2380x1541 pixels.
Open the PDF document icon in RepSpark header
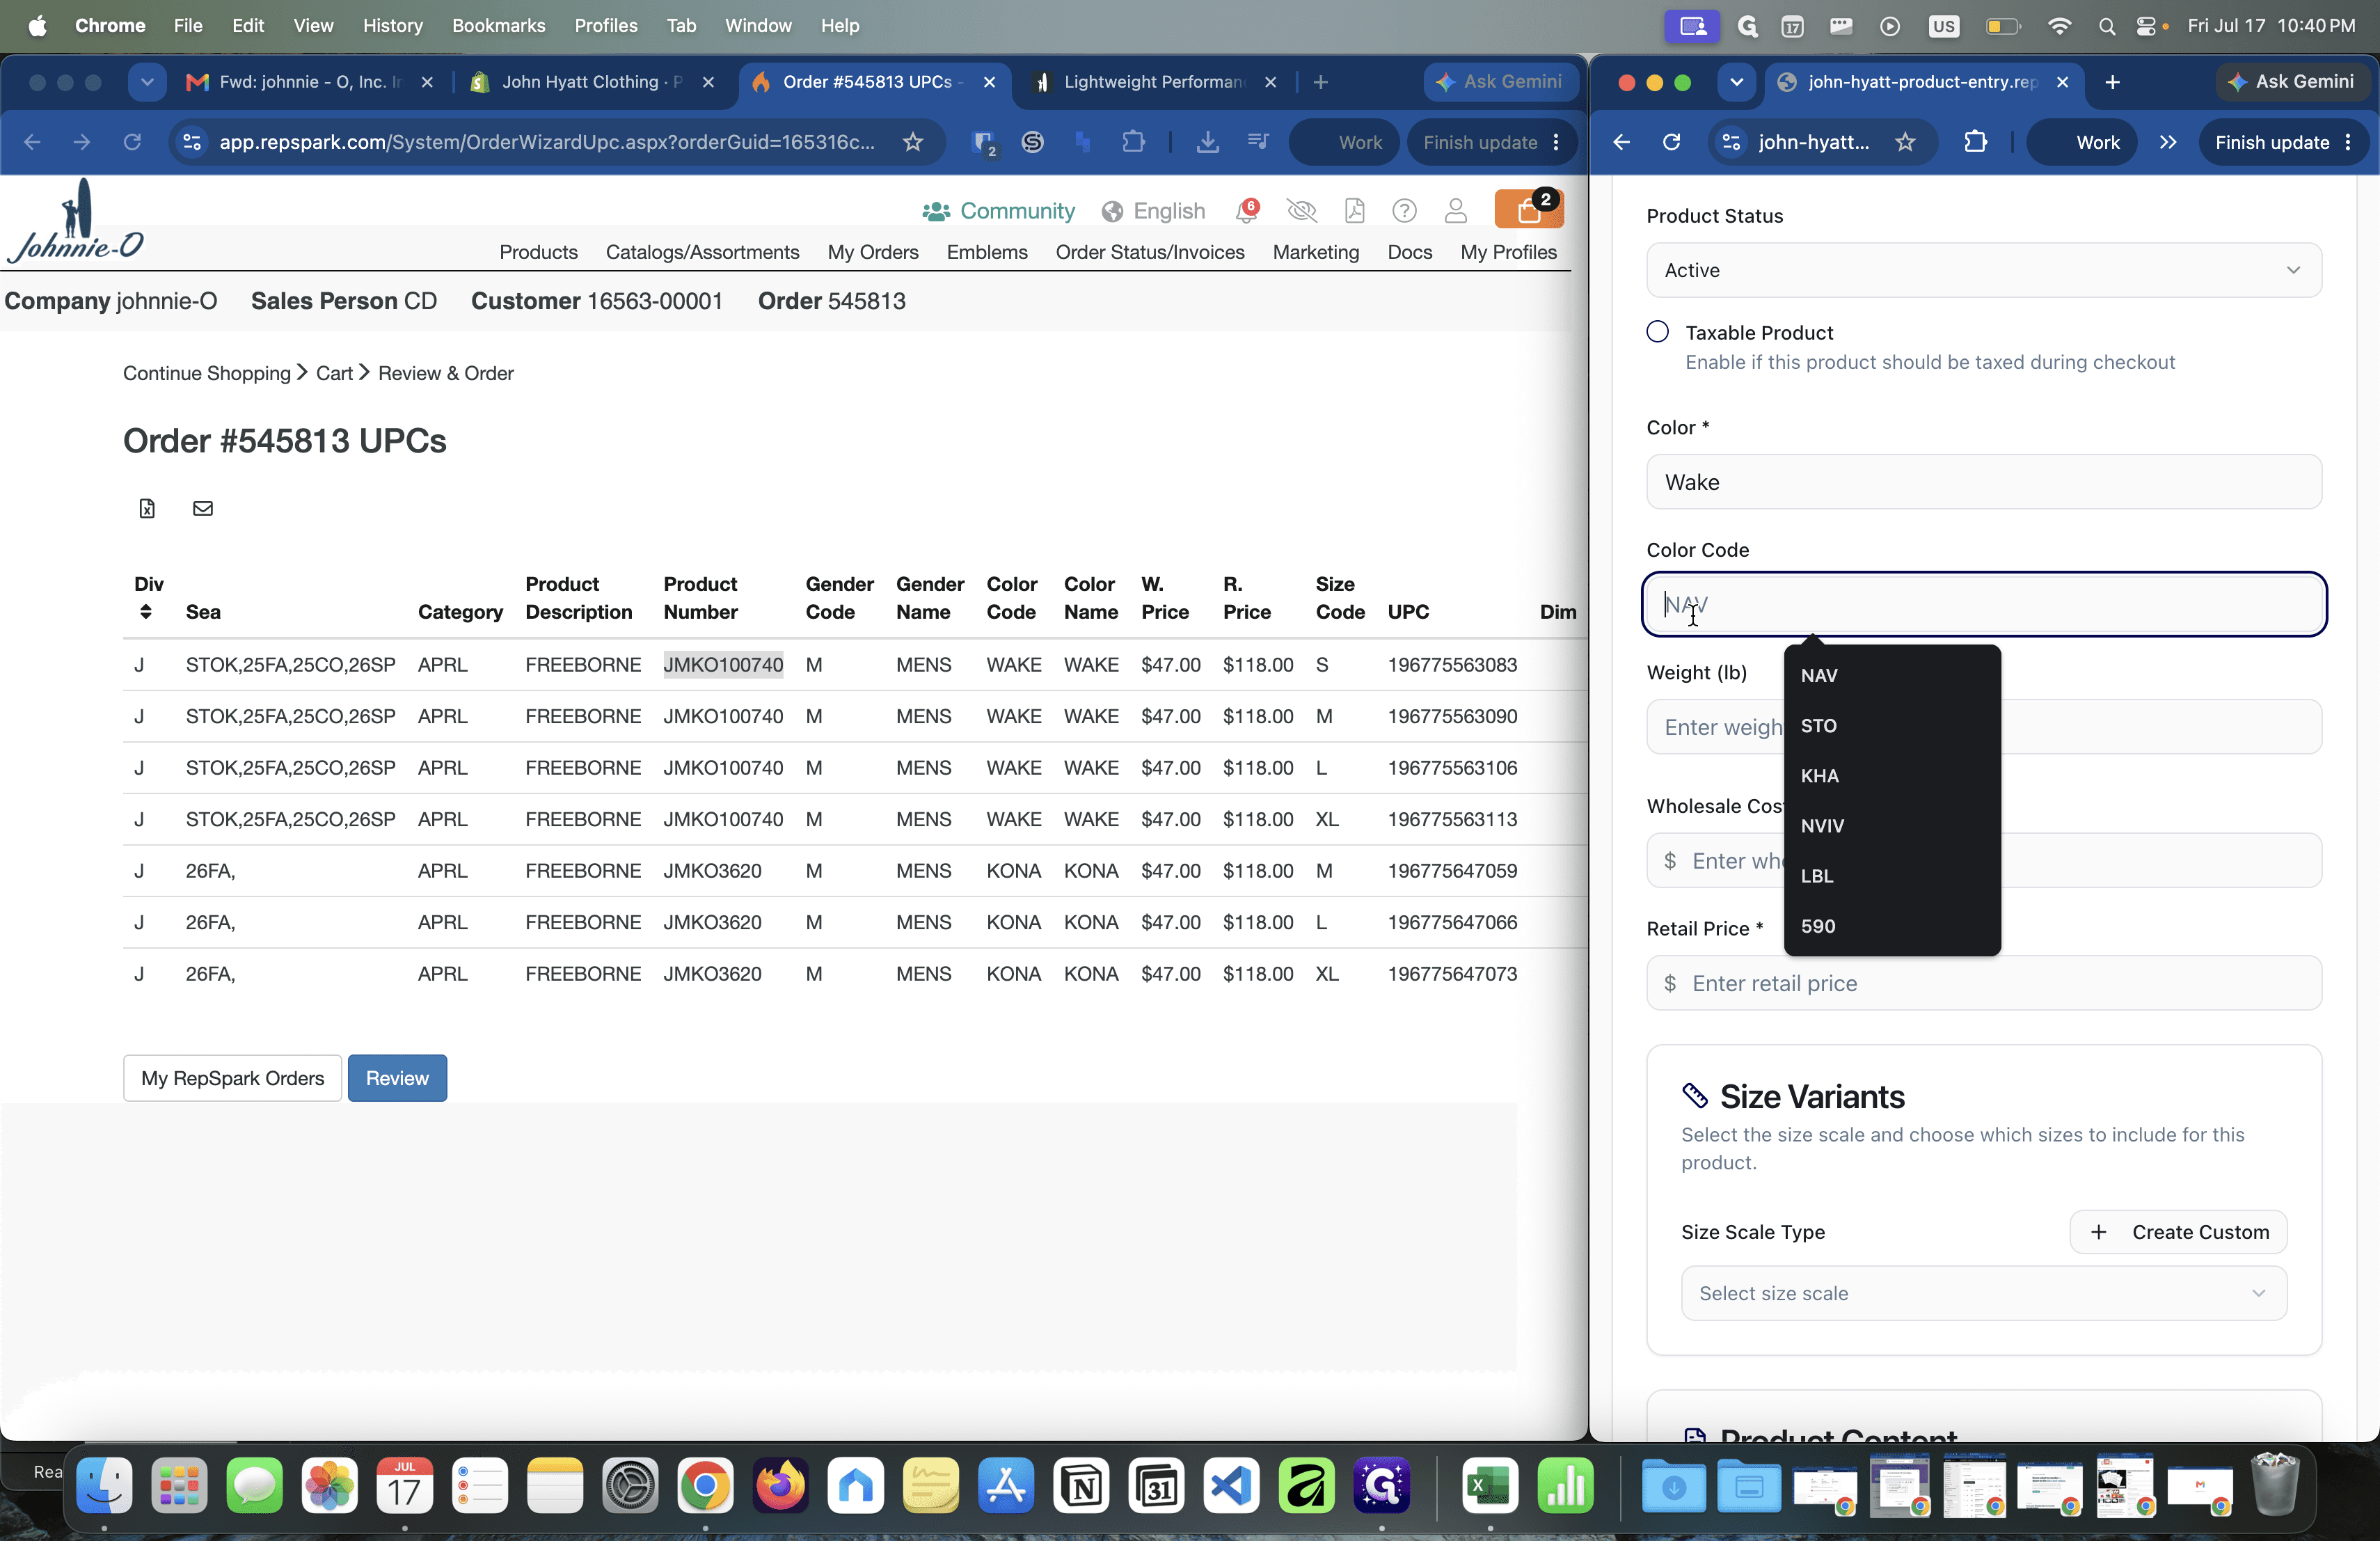pyautogui.click(x=1354, y=210)
